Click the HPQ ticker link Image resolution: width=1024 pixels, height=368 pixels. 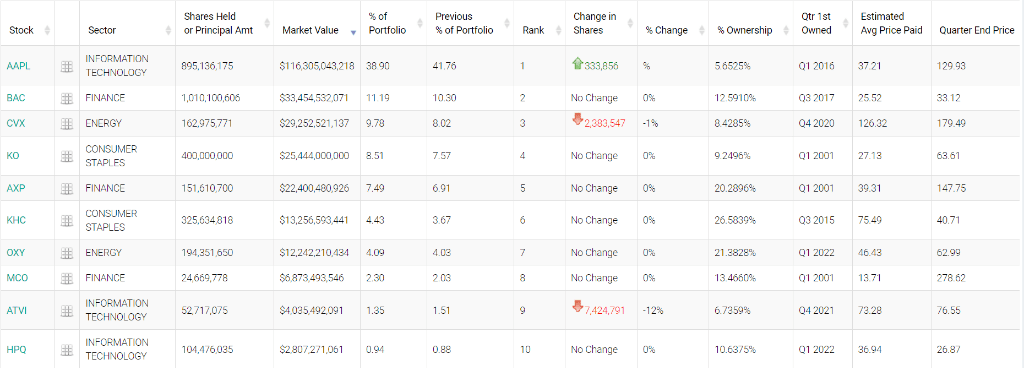[x=16, y=350]
